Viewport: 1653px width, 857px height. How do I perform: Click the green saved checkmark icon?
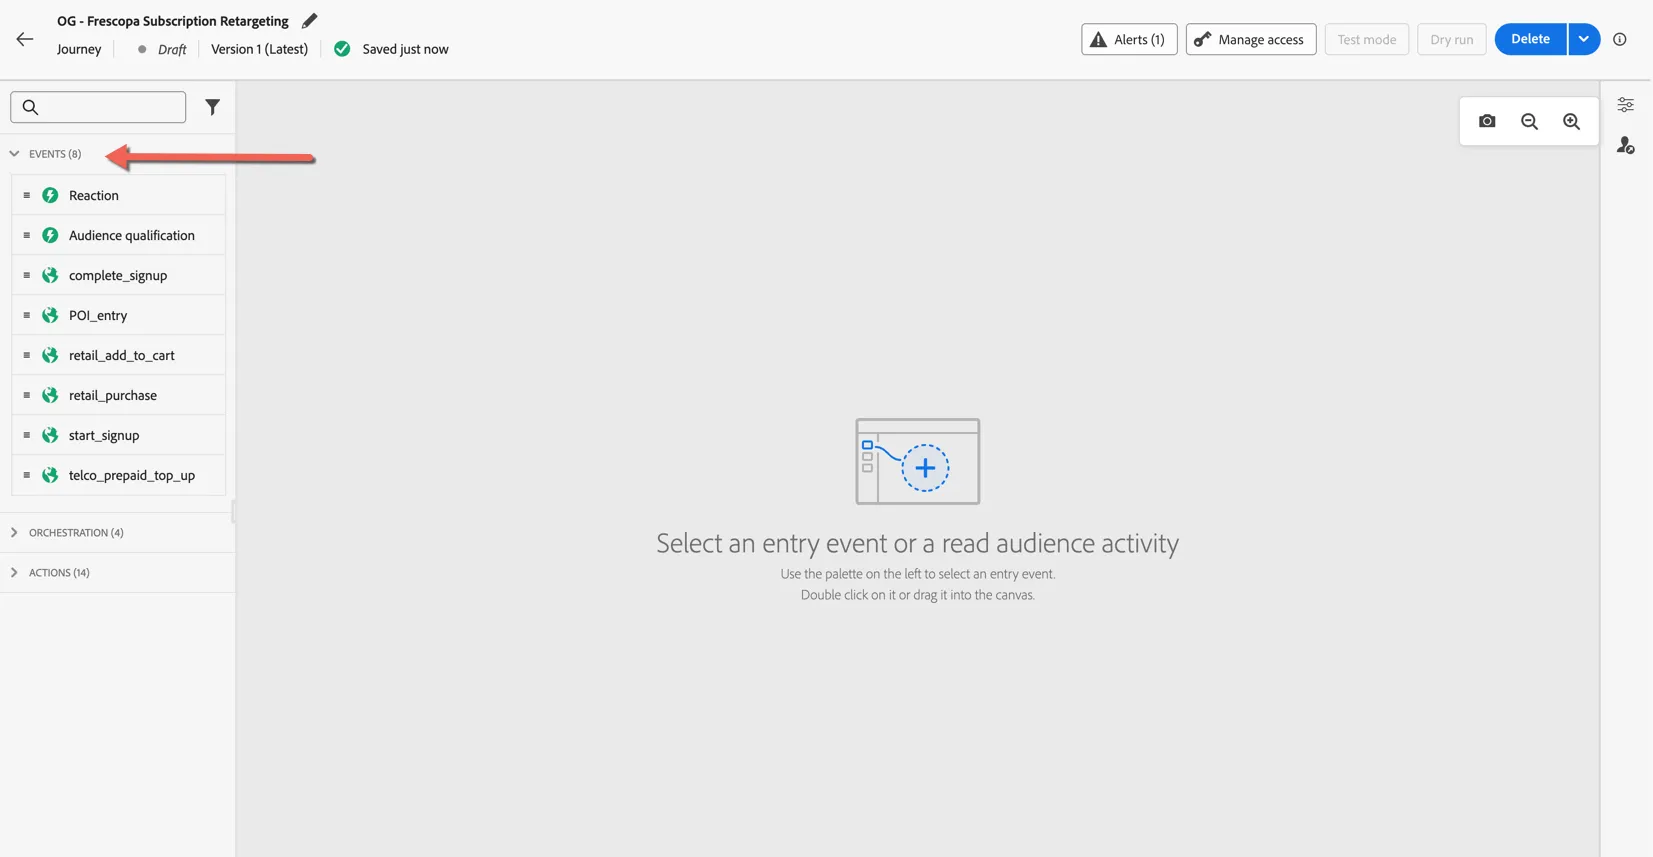coord(342,49)
